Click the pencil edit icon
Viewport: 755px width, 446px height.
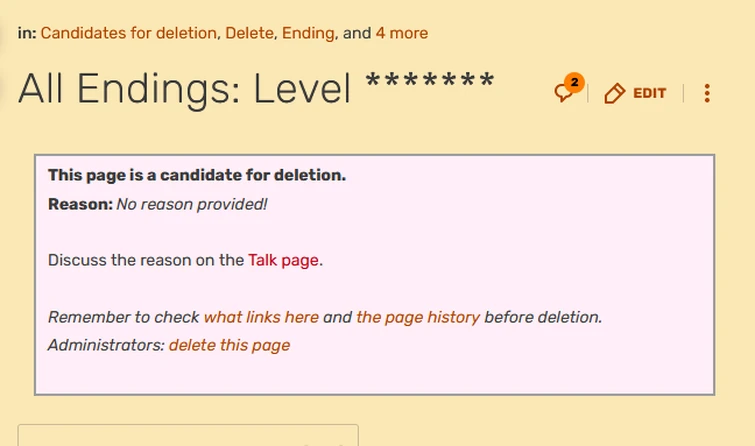click(x=615, y=94)
